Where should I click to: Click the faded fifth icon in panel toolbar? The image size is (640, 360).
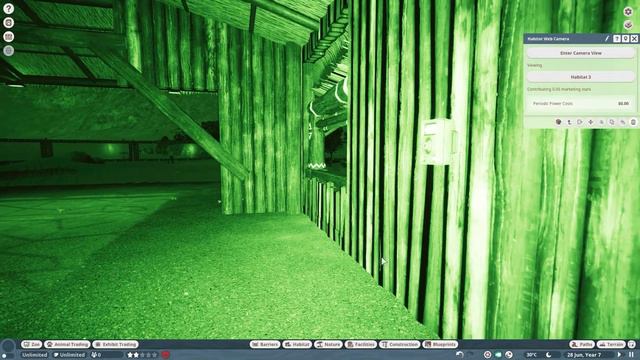tap(601, 122)
